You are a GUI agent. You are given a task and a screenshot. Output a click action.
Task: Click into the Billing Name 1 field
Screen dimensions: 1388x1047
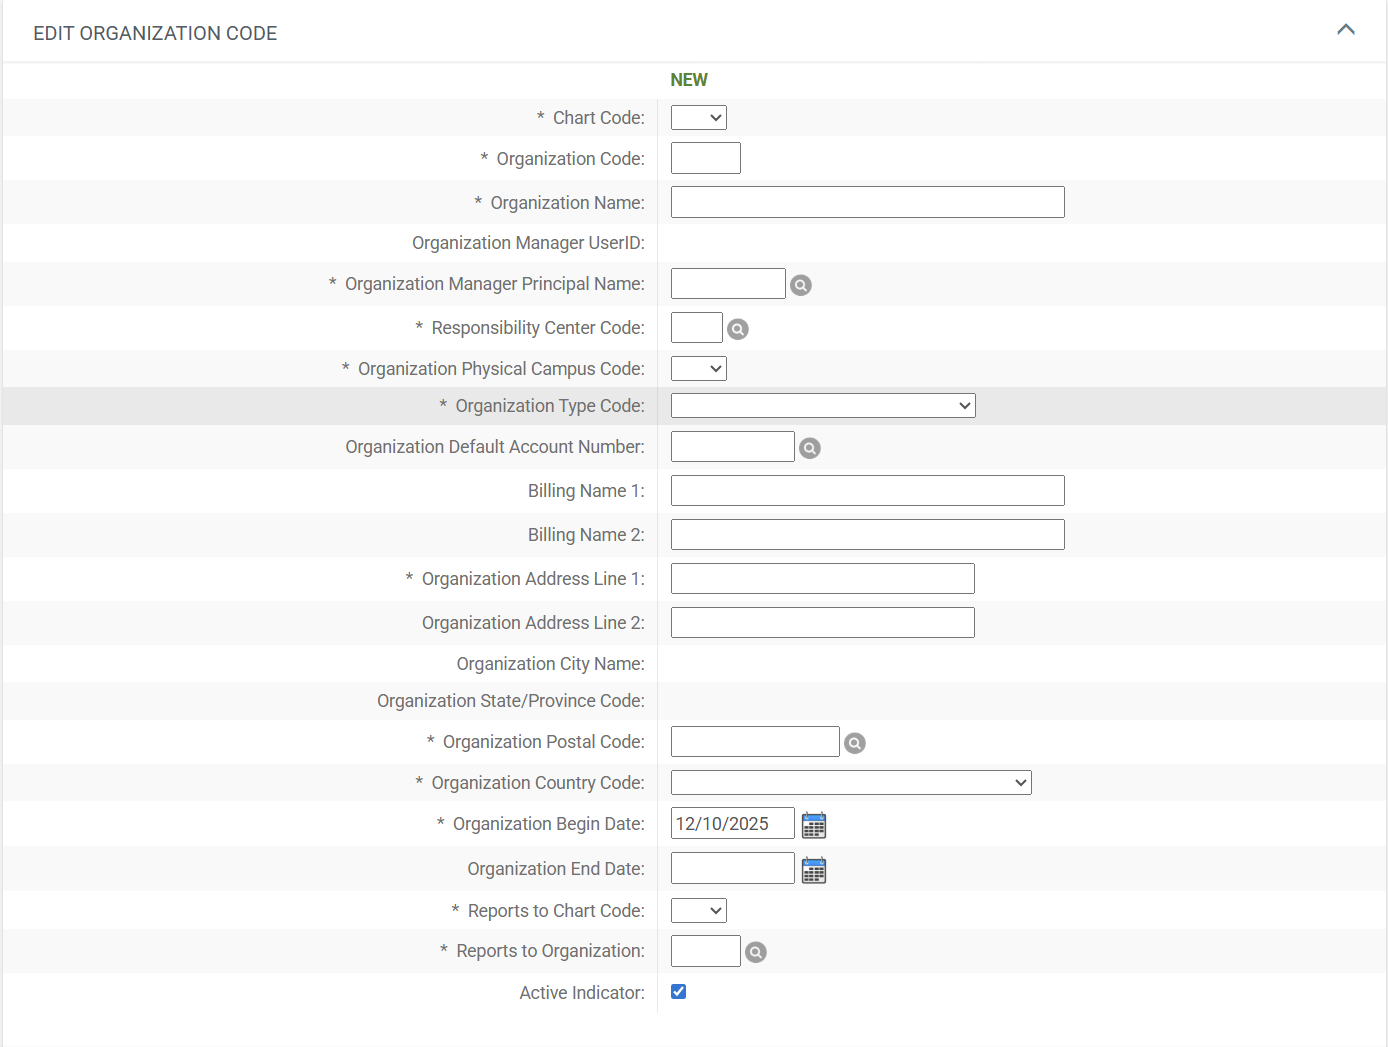[x=867, y=491]
